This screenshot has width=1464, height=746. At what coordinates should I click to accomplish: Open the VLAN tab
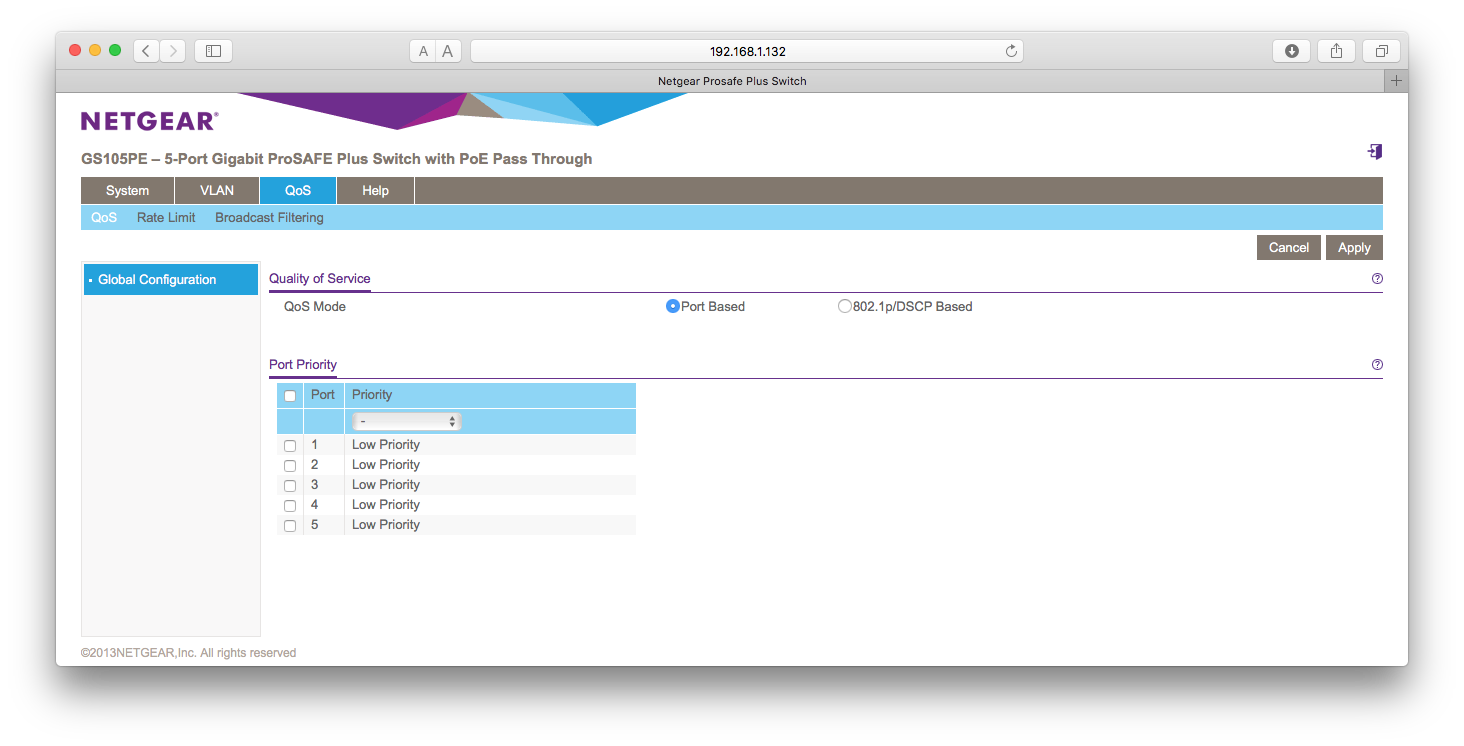point(217,191)
